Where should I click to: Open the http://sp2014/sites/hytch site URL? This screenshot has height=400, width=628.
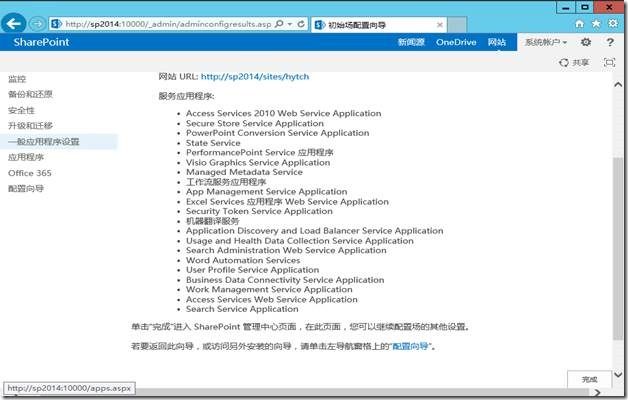coord(255,76)
